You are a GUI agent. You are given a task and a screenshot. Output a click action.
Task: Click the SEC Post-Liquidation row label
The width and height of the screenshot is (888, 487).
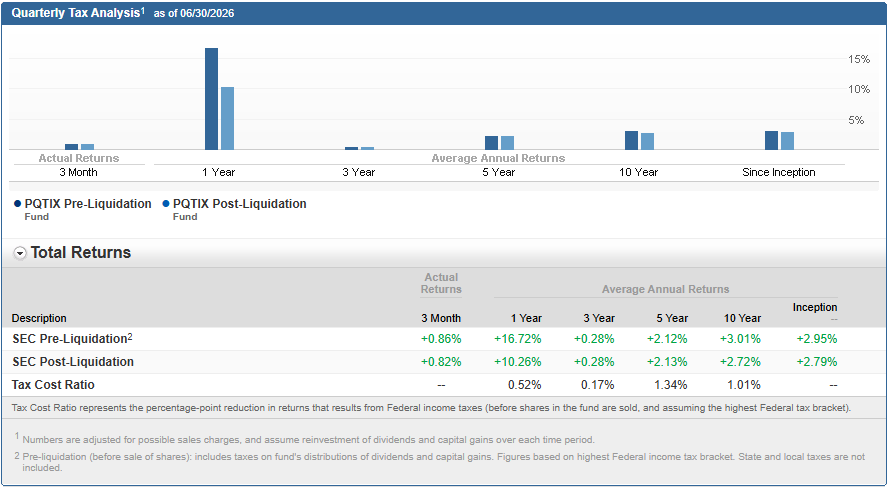point(73,362)
